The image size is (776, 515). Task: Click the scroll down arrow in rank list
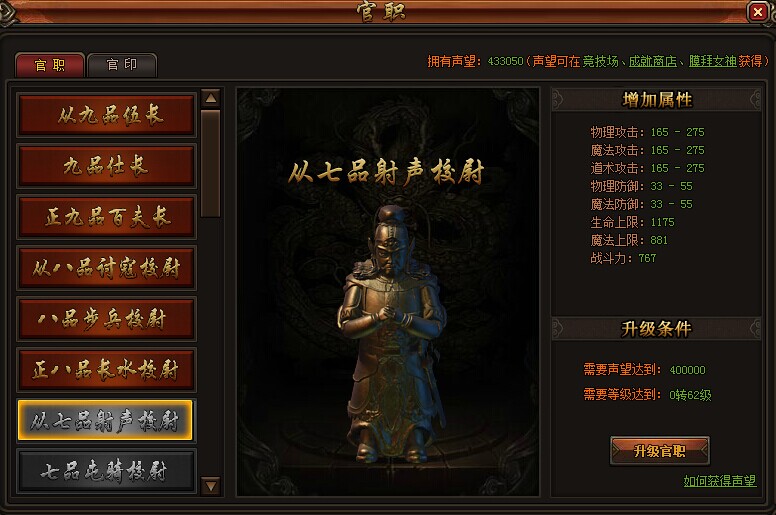click(211, 486)
